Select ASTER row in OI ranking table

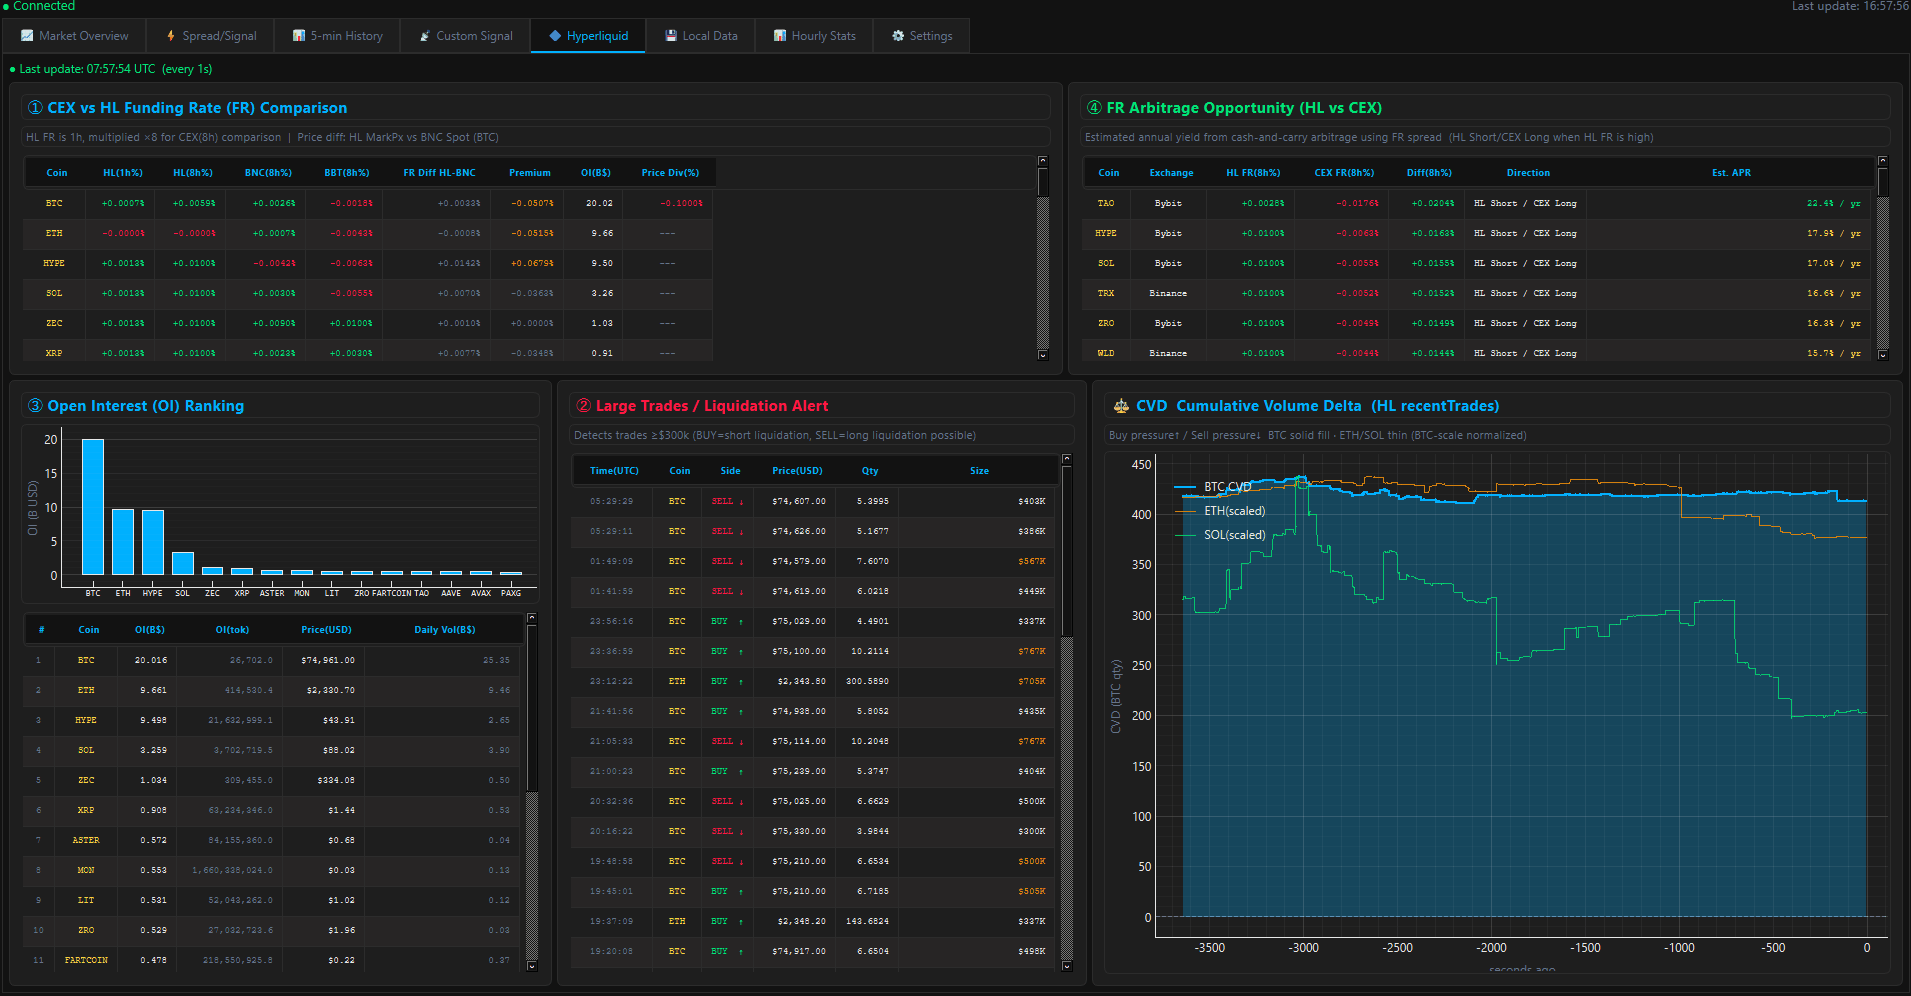[272, 840]
